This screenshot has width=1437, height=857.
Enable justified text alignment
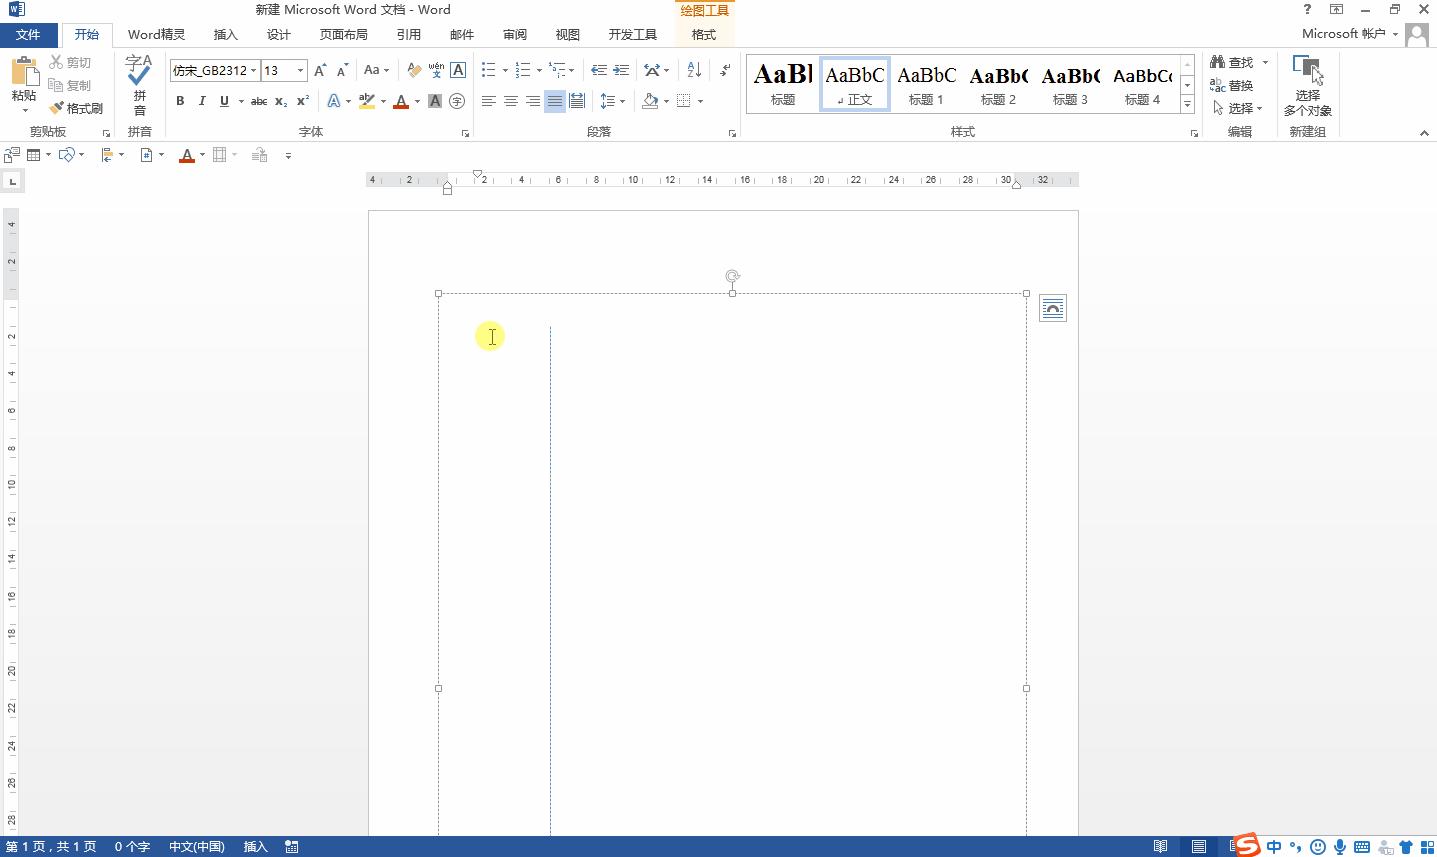pos(554,100)
